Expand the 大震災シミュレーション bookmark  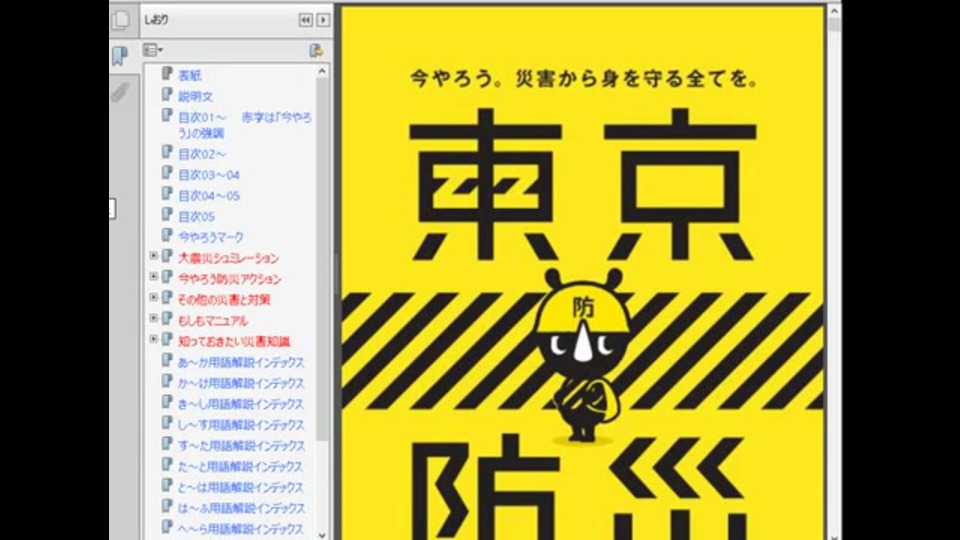(x=154, y=255)
